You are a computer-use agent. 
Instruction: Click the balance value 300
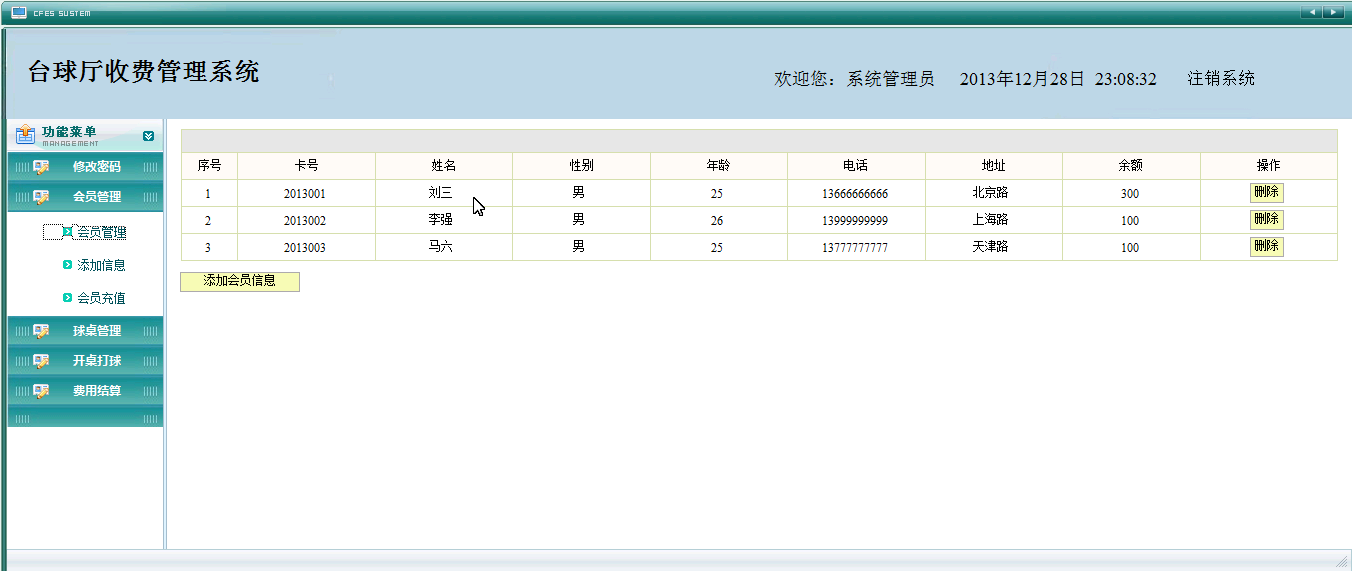tap(1130, 194)
